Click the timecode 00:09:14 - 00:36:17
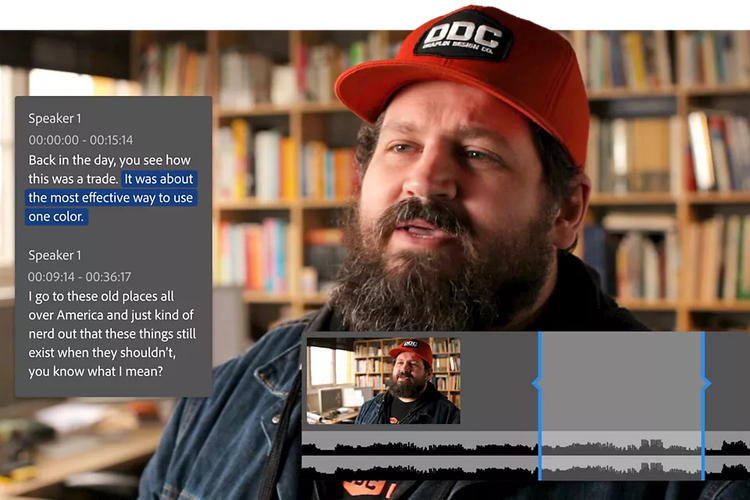Image resolution: width=750 pixels, height=500 pixels. point(79,277)
